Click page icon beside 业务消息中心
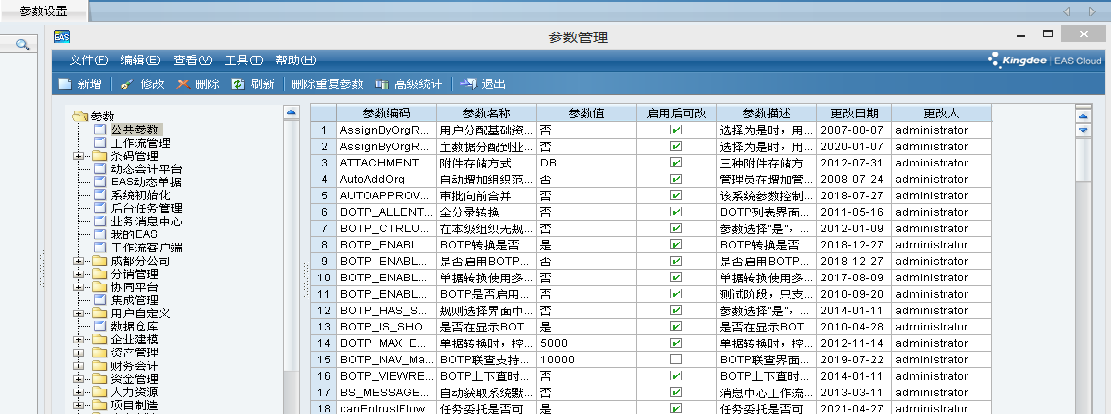 pyautogui.click(x=100, y=222)
